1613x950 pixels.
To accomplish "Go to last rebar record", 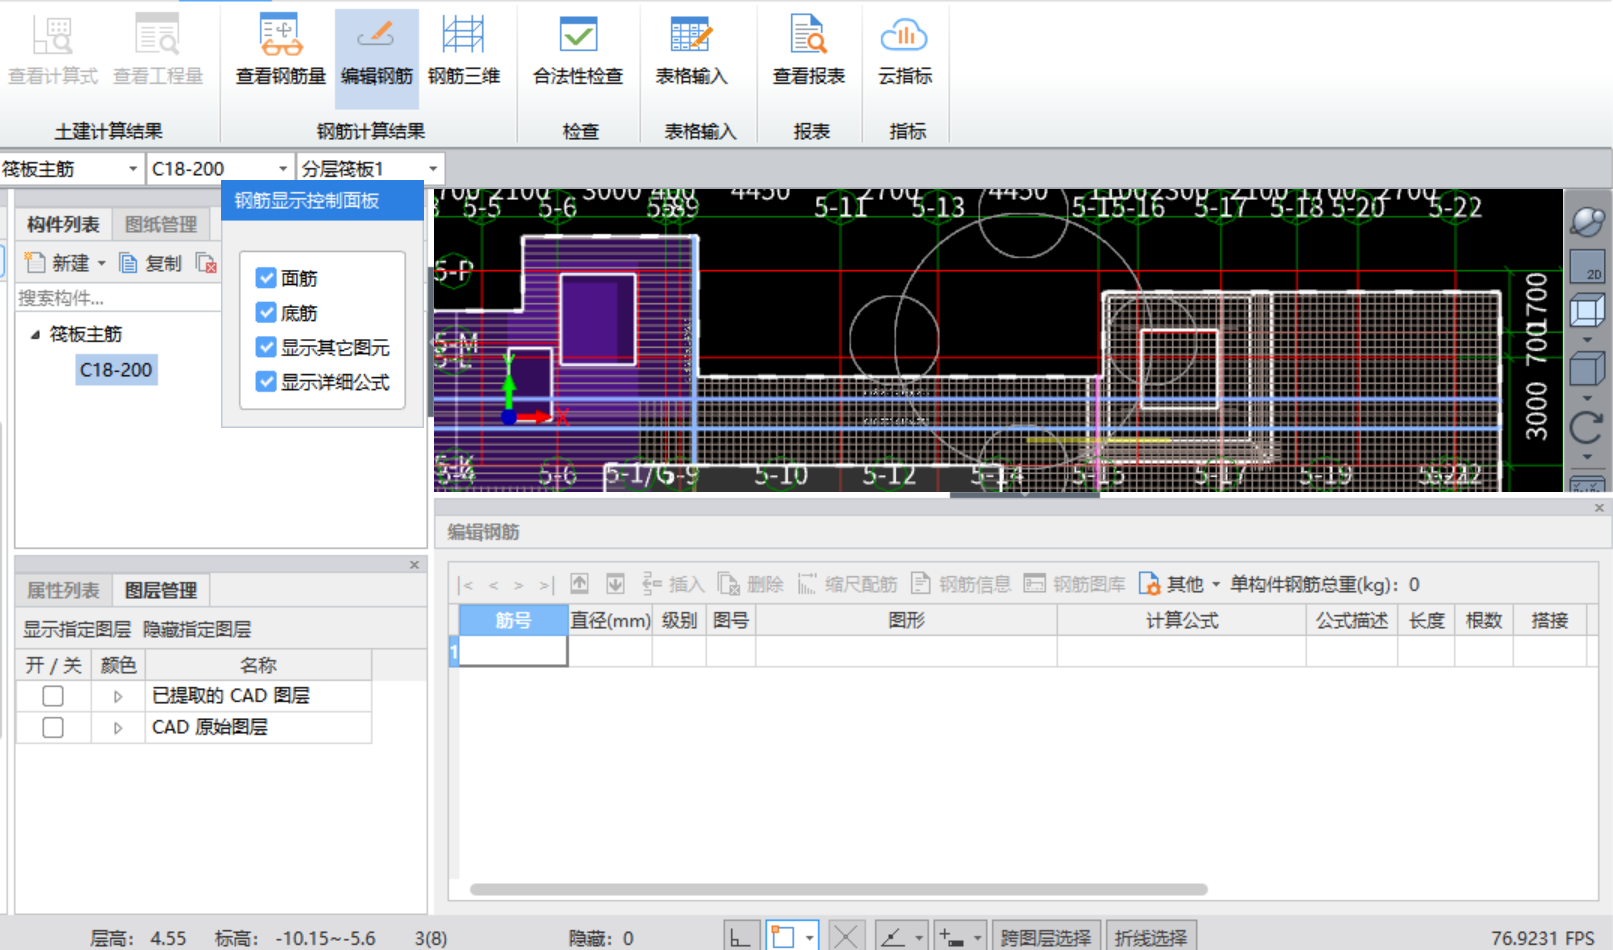I will coord(546,585).
